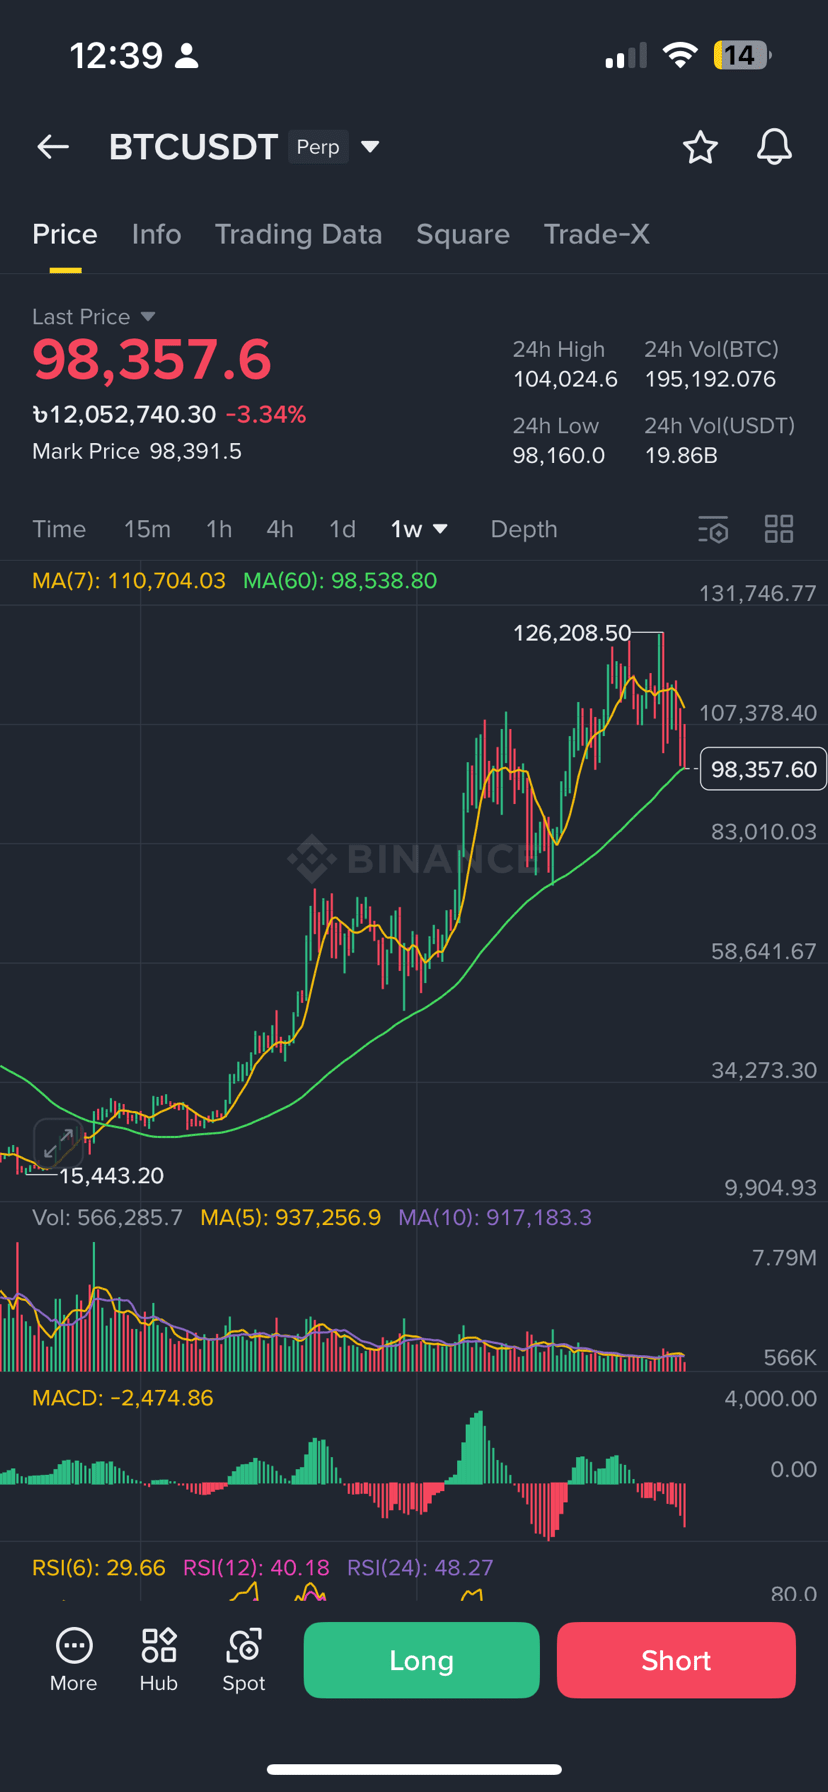Screen dimensions: 828x1792
Task: Tap the Perp badge
Action: tap(318, 147)
